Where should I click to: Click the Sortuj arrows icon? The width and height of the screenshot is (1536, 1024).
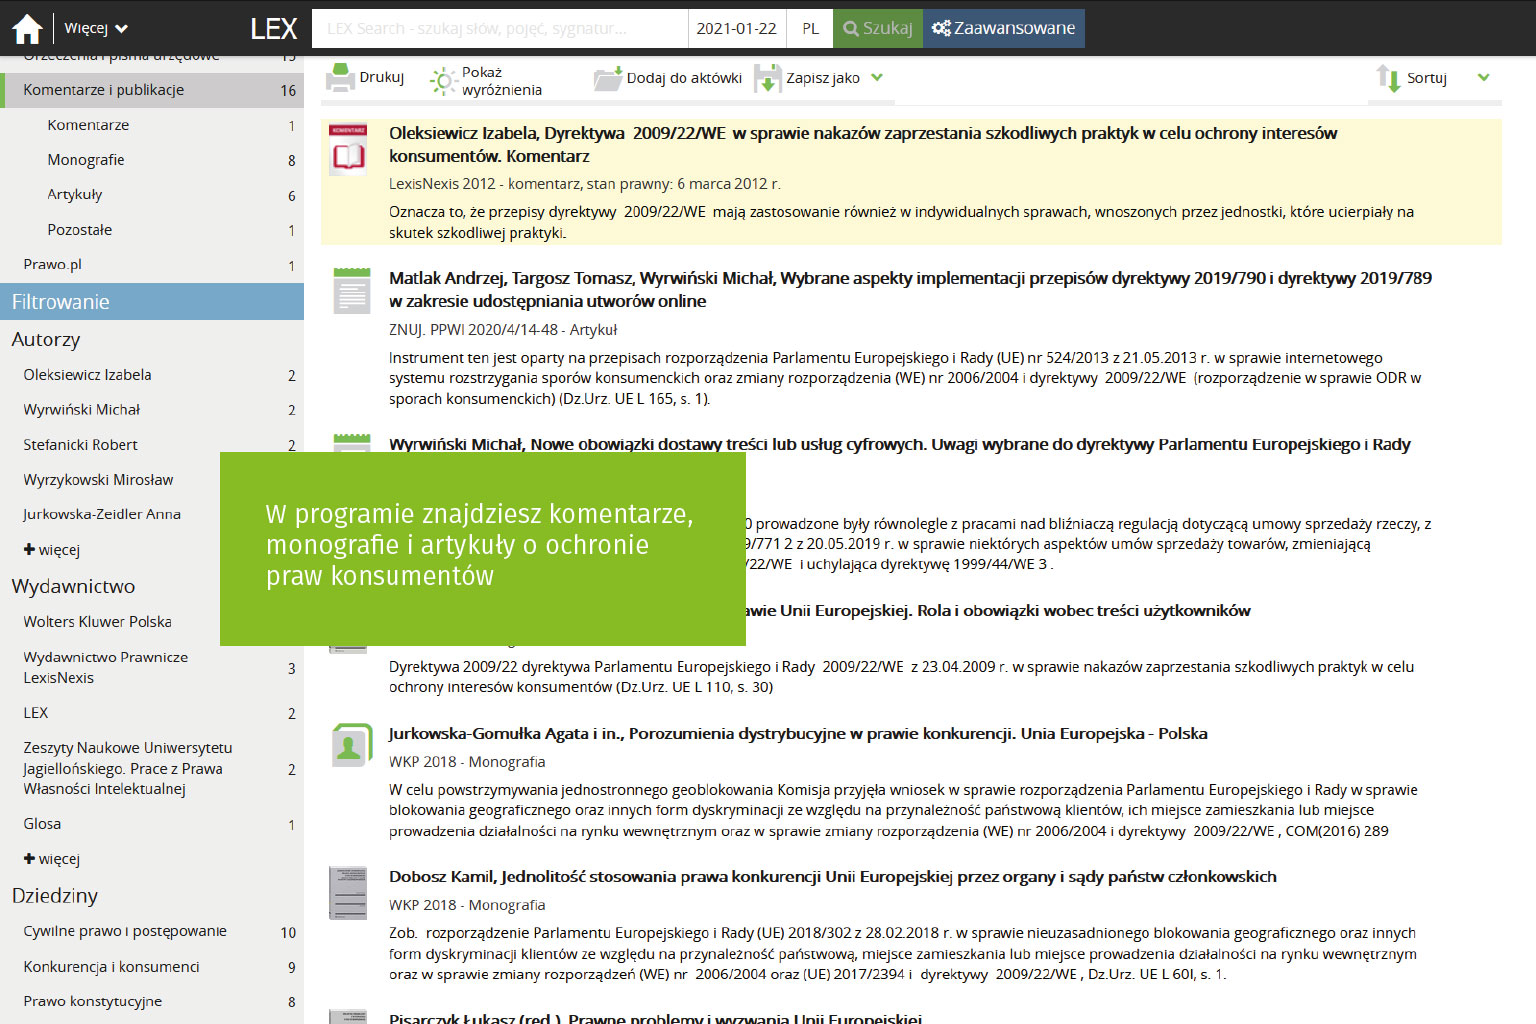[x=1388, y=78]
